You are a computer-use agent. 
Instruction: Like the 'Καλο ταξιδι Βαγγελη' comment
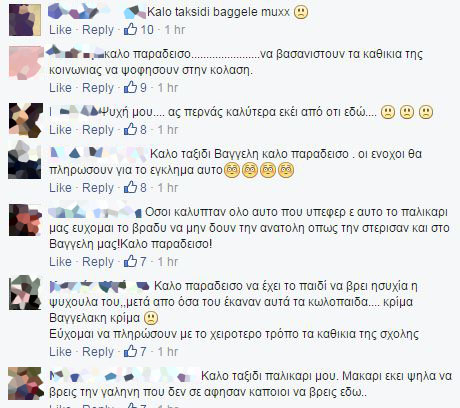60,188
